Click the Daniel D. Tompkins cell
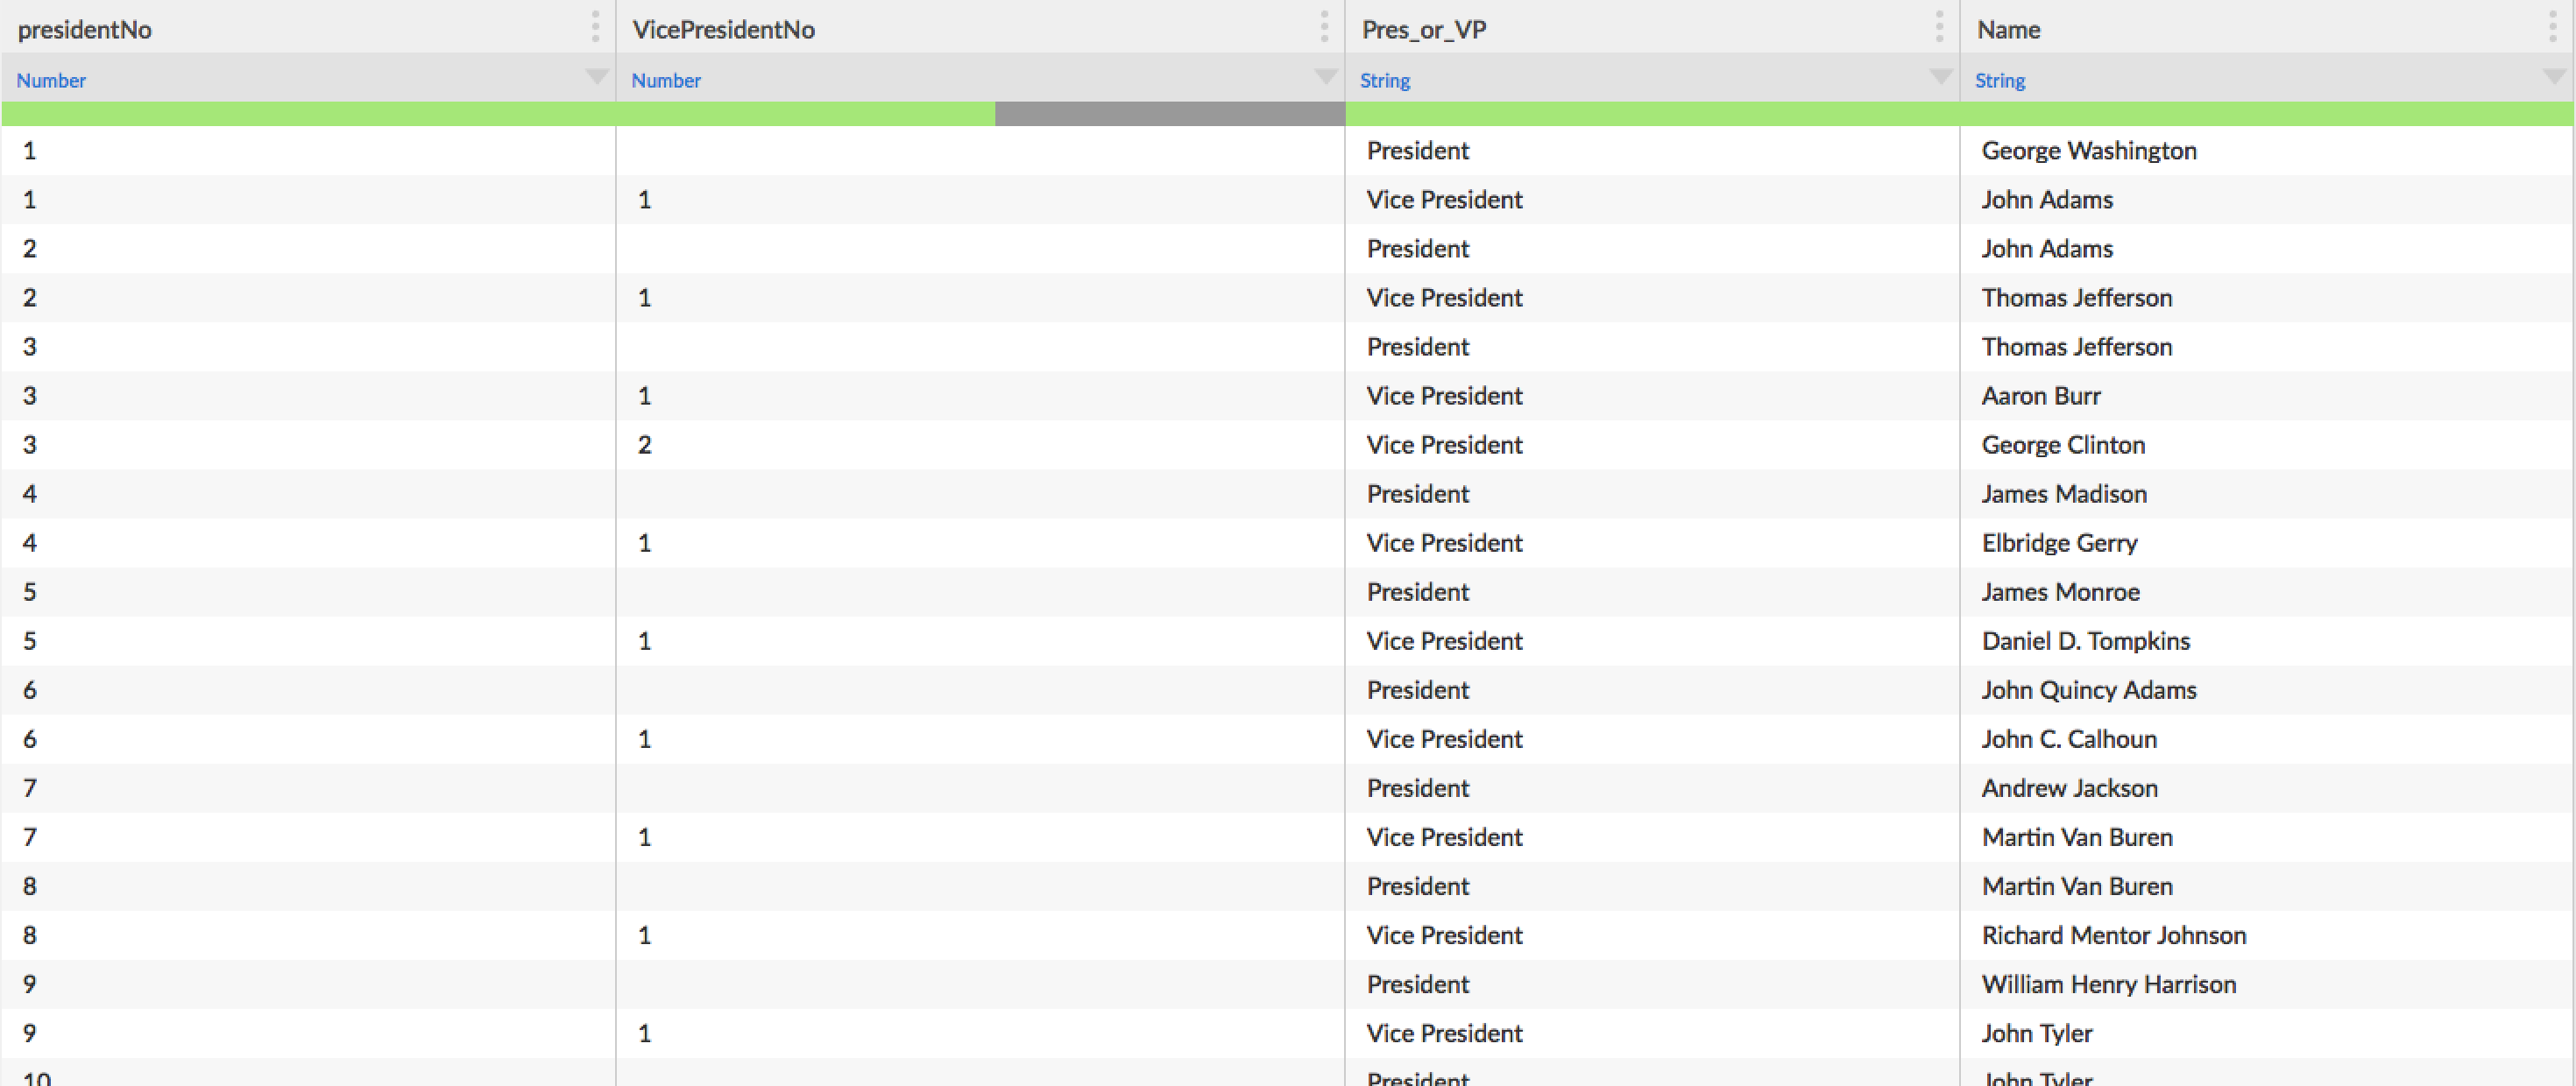 coord(2085,641)
